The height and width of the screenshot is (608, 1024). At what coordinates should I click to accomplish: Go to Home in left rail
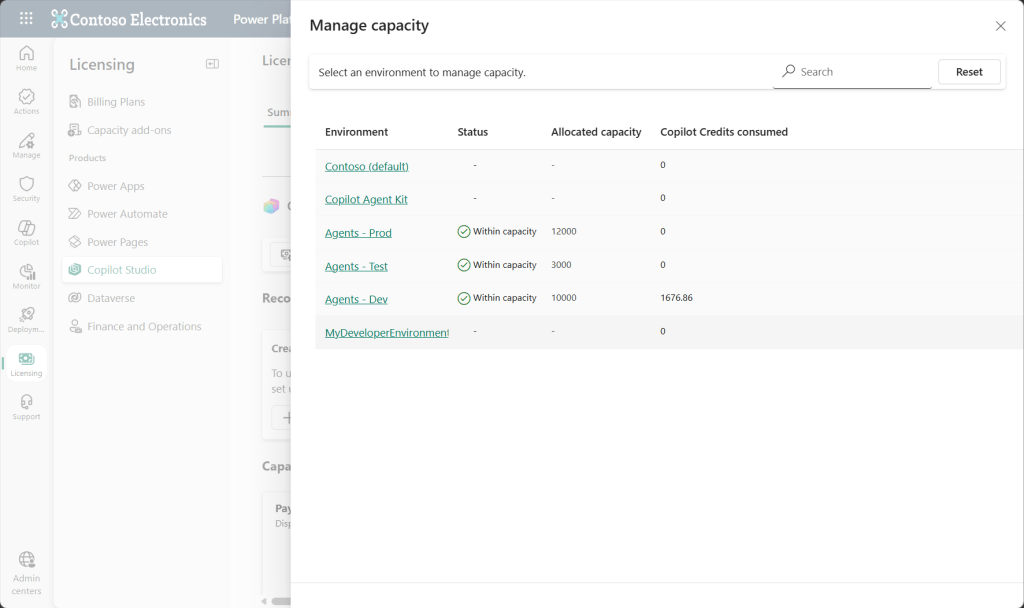click(26, 58)
